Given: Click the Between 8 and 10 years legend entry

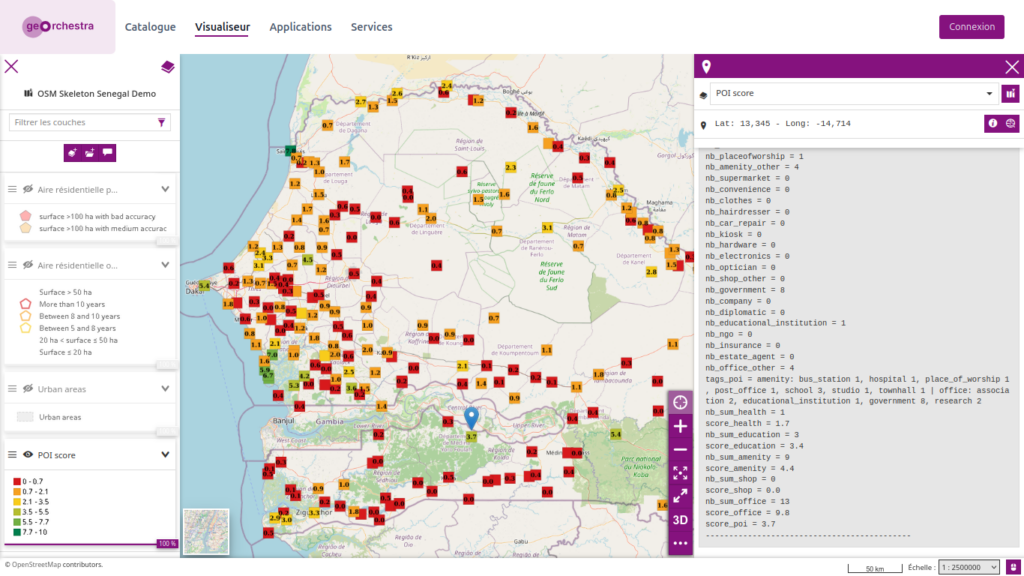Looking at the screenshot, I should (x=80, y=316).
